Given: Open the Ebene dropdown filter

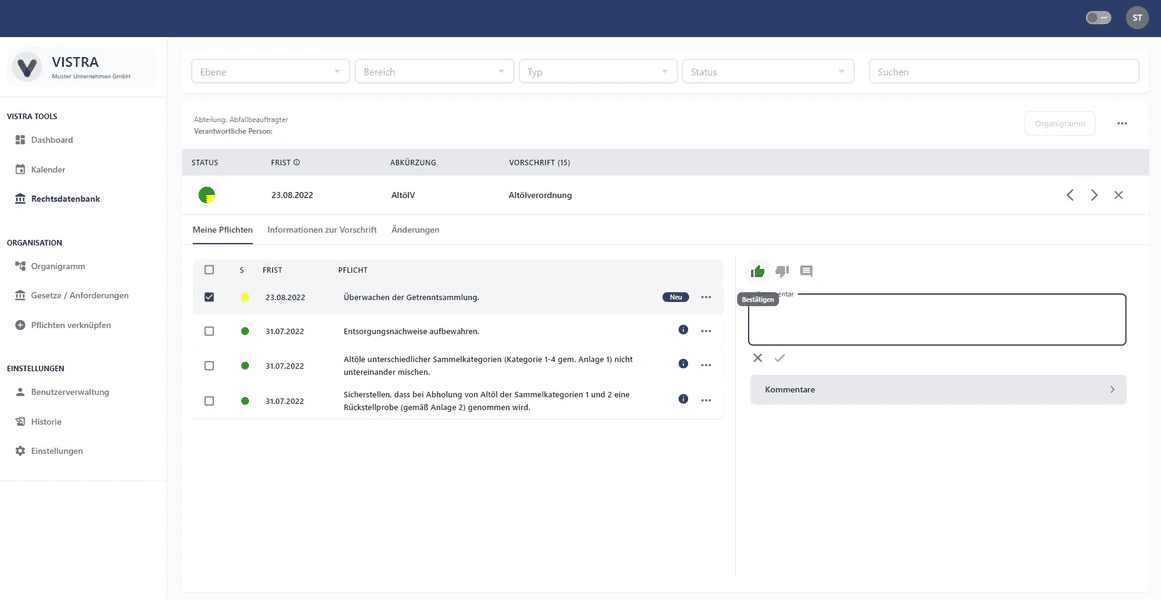Looking at the screenshot, I should (270, 72).
